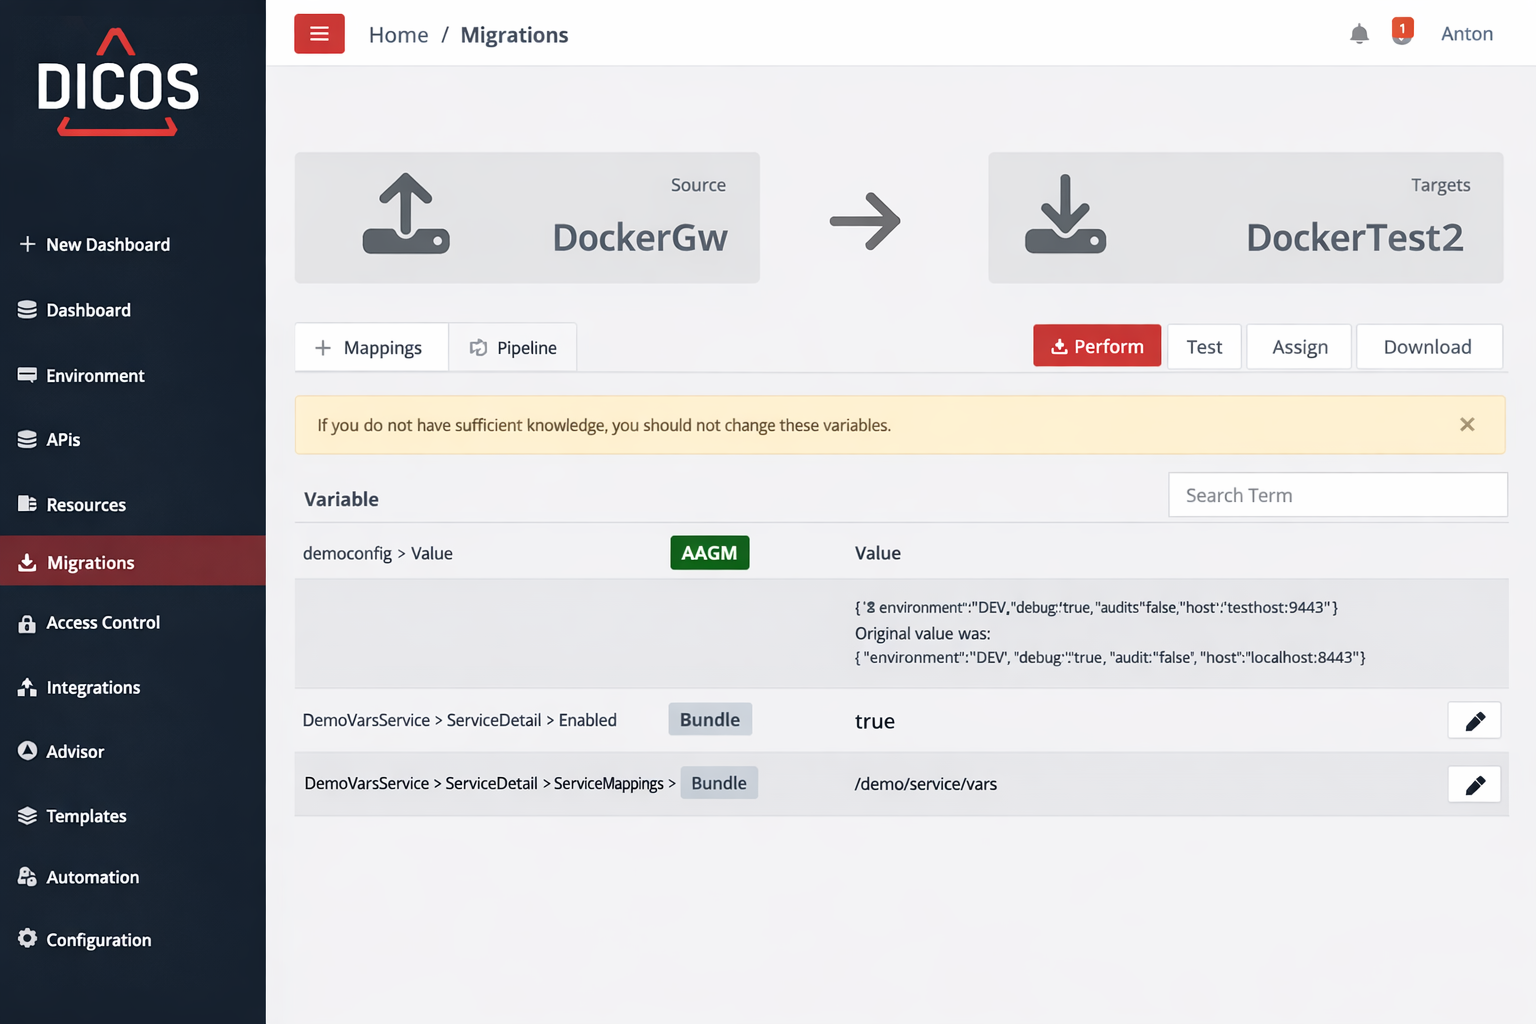Image resolution: width=1536 pixels, height=1024 pixels.
Task: Click the Download button
Action: [x=1427, y=347]
